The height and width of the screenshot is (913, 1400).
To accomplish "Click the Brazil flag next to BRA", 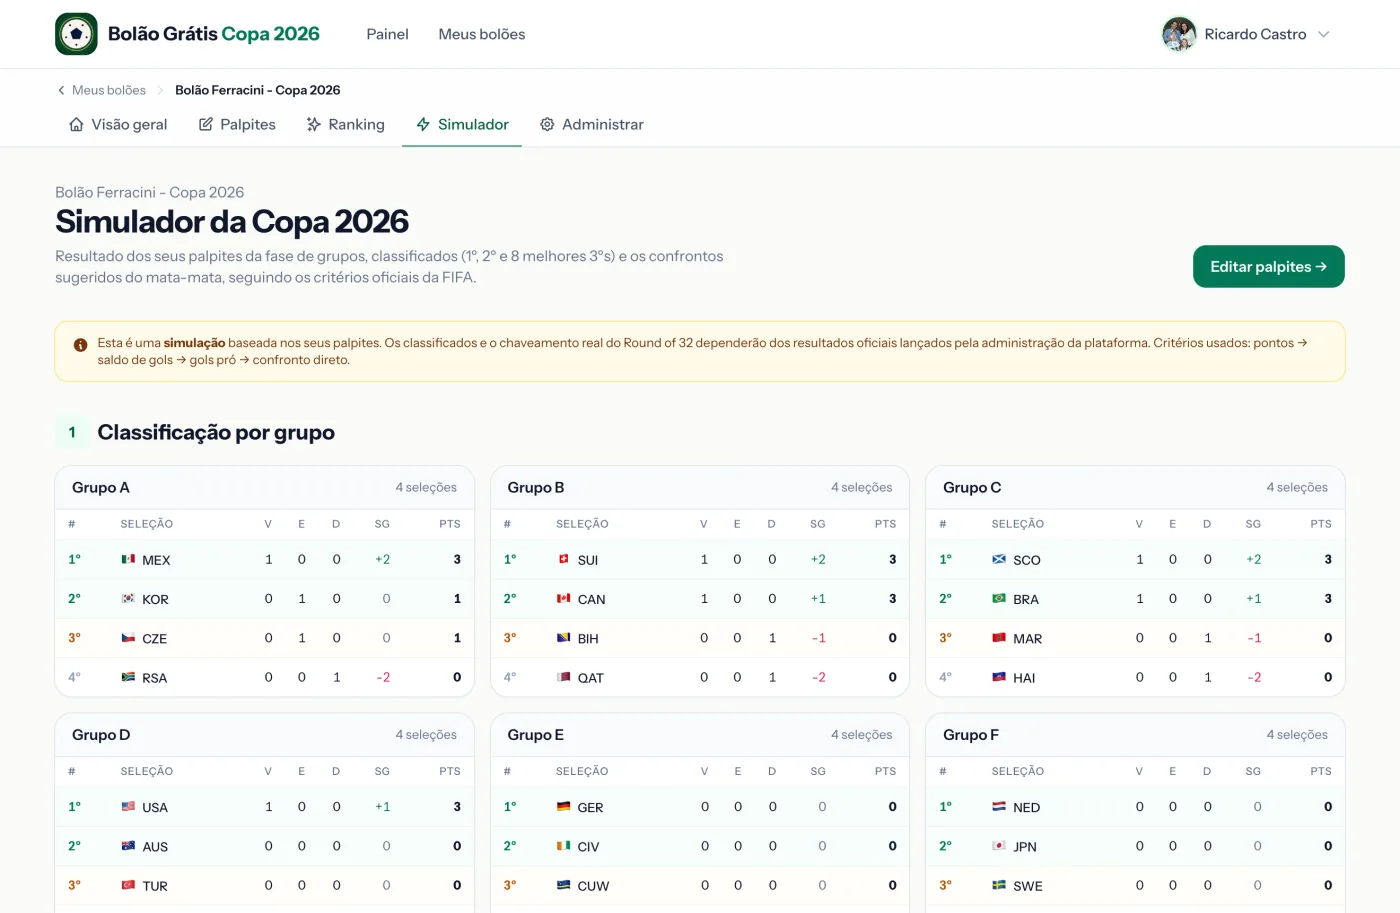I will (999, 598).
